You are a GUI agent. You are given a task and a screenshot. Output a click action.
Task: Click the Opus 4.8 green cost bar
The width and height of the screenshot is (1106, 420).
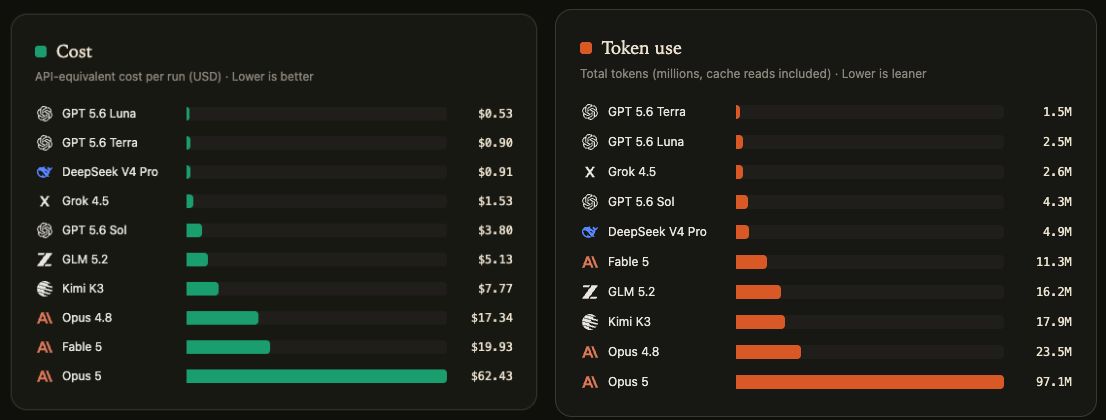[222, 318]
